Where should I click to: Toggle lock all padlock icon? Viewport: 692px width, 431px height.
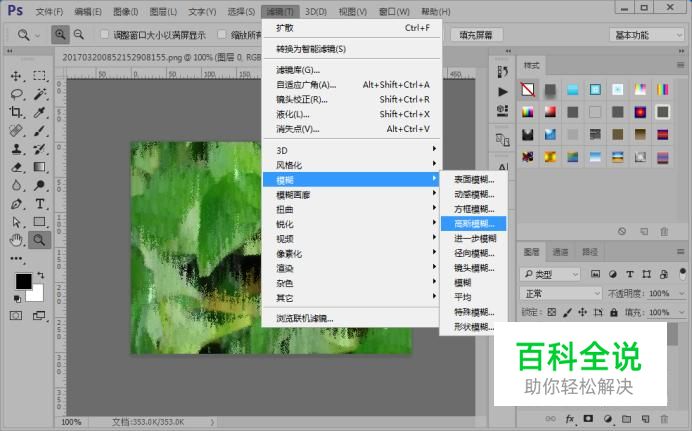(613, 312)
